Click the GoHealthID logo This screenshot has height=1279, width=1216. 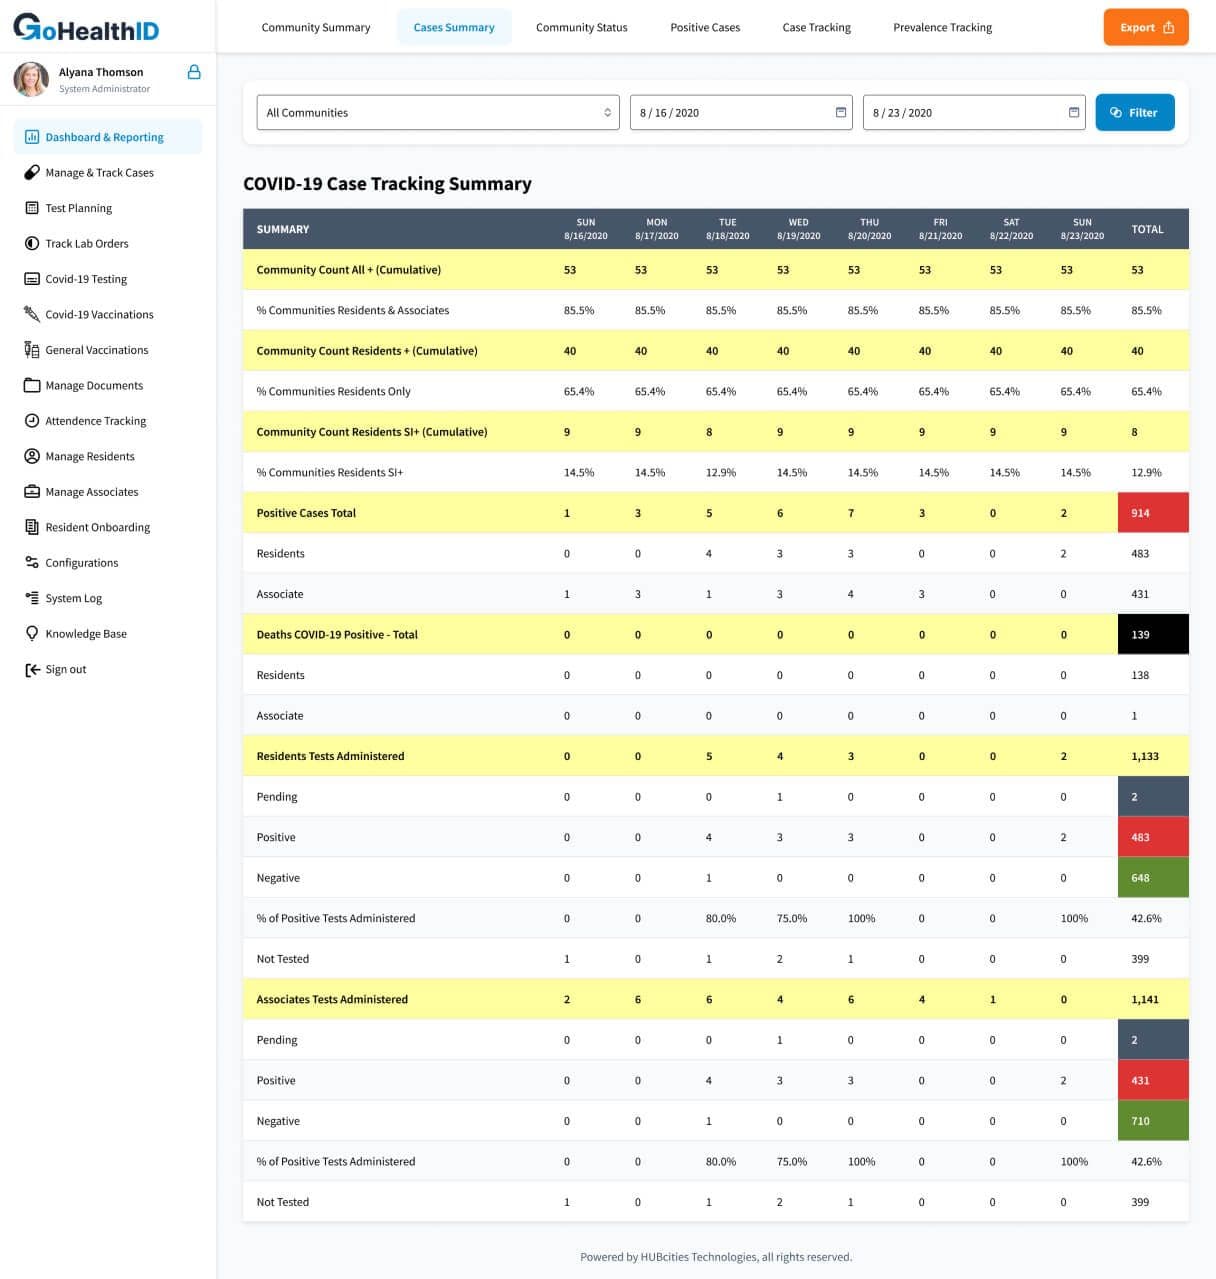point(86,27)
